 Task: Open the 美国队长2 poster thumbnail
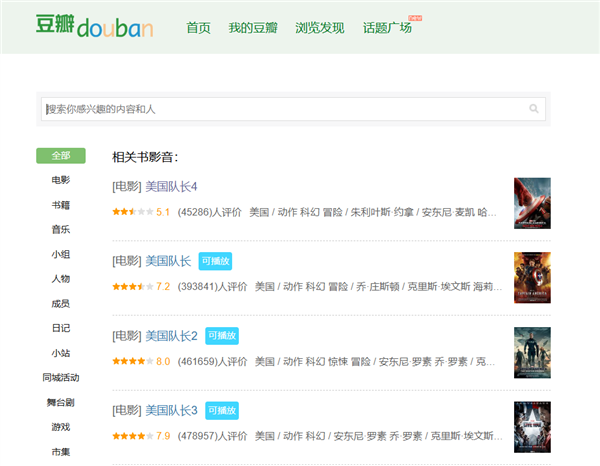532,353
